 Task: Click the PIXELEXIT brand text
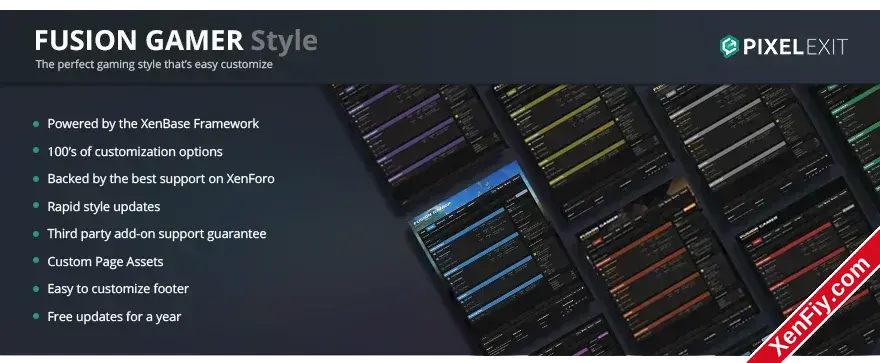click(x=795, y=47)
